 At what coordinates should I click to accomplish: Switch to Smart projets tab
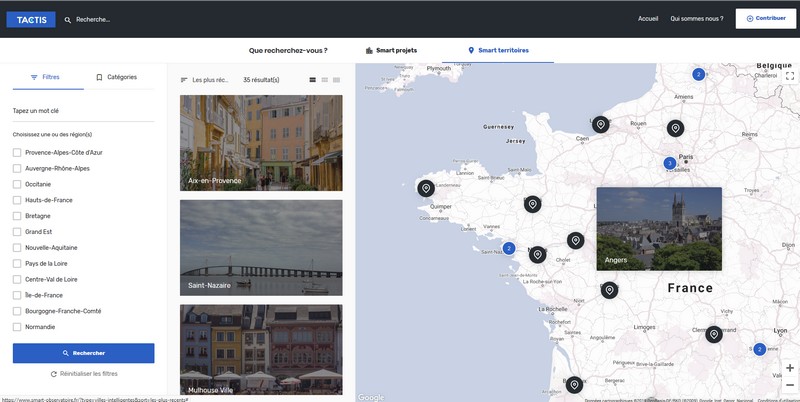point(391,51)
